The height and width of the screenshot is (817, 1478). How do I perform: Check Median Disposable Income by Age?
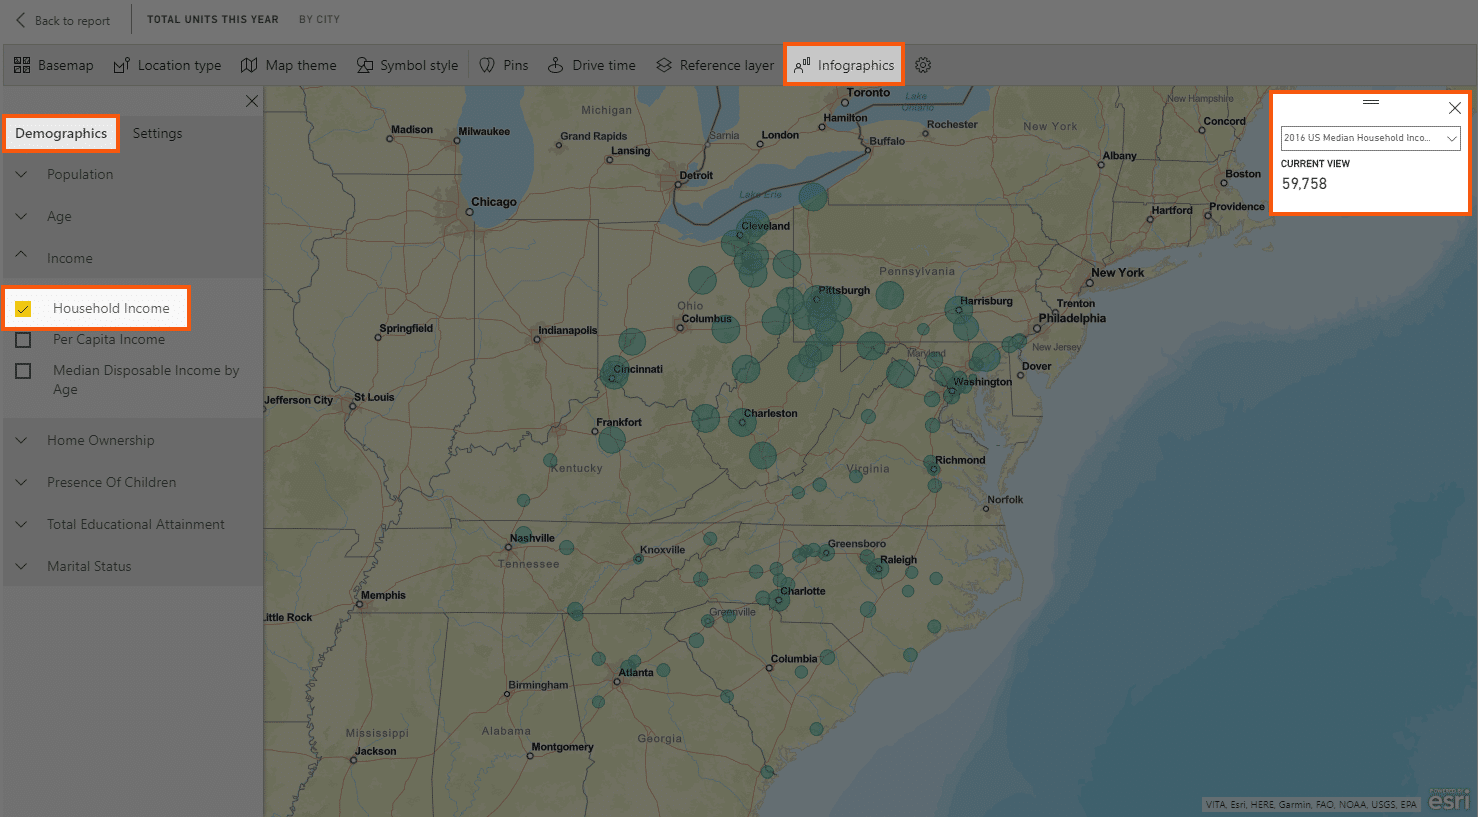[x=23, y=371]
